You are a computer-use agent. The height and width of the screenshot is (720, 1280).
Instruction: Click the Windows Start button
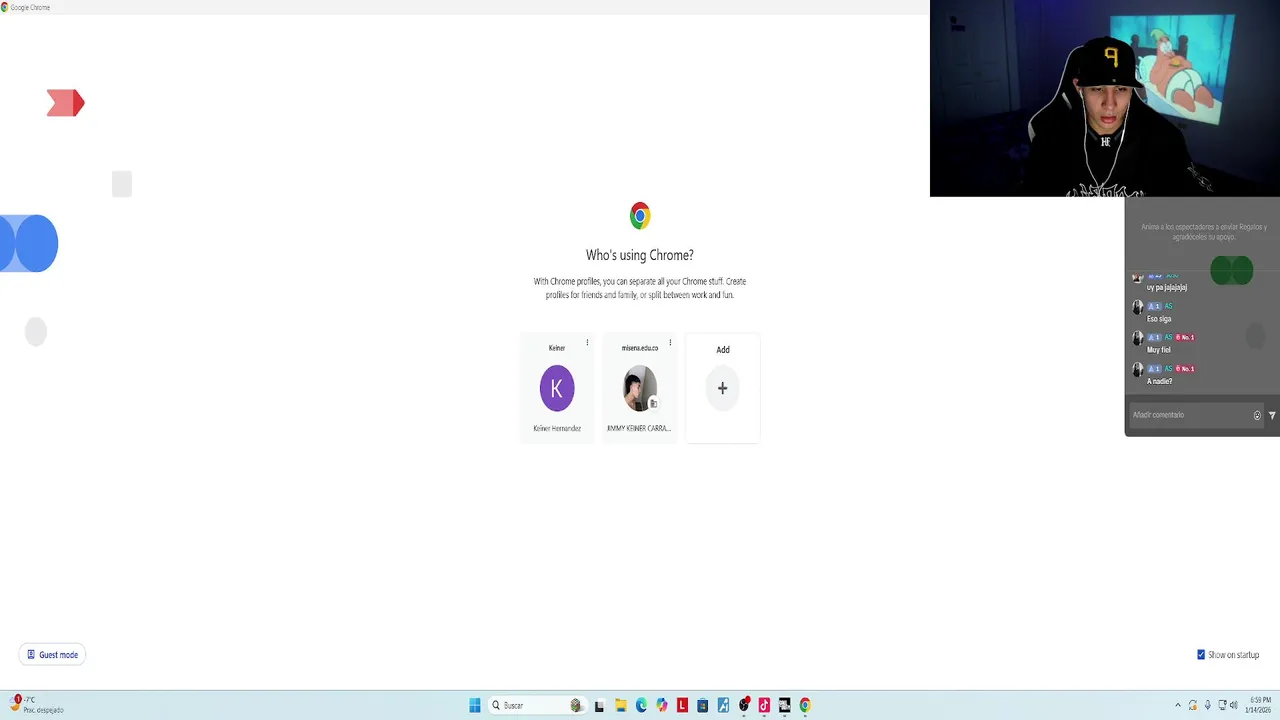tap(475, 705)
